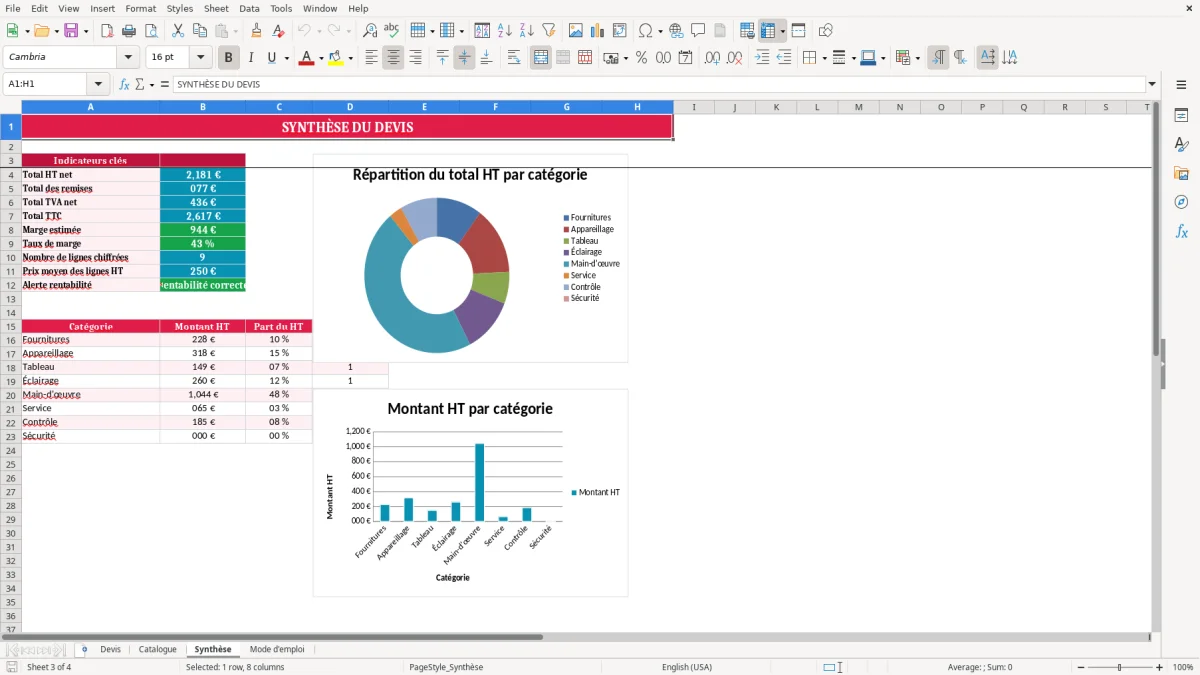Toggle Align Left
Viewport: 1200px width, 675px height.
pyautogui.click(x=372, y=58)
